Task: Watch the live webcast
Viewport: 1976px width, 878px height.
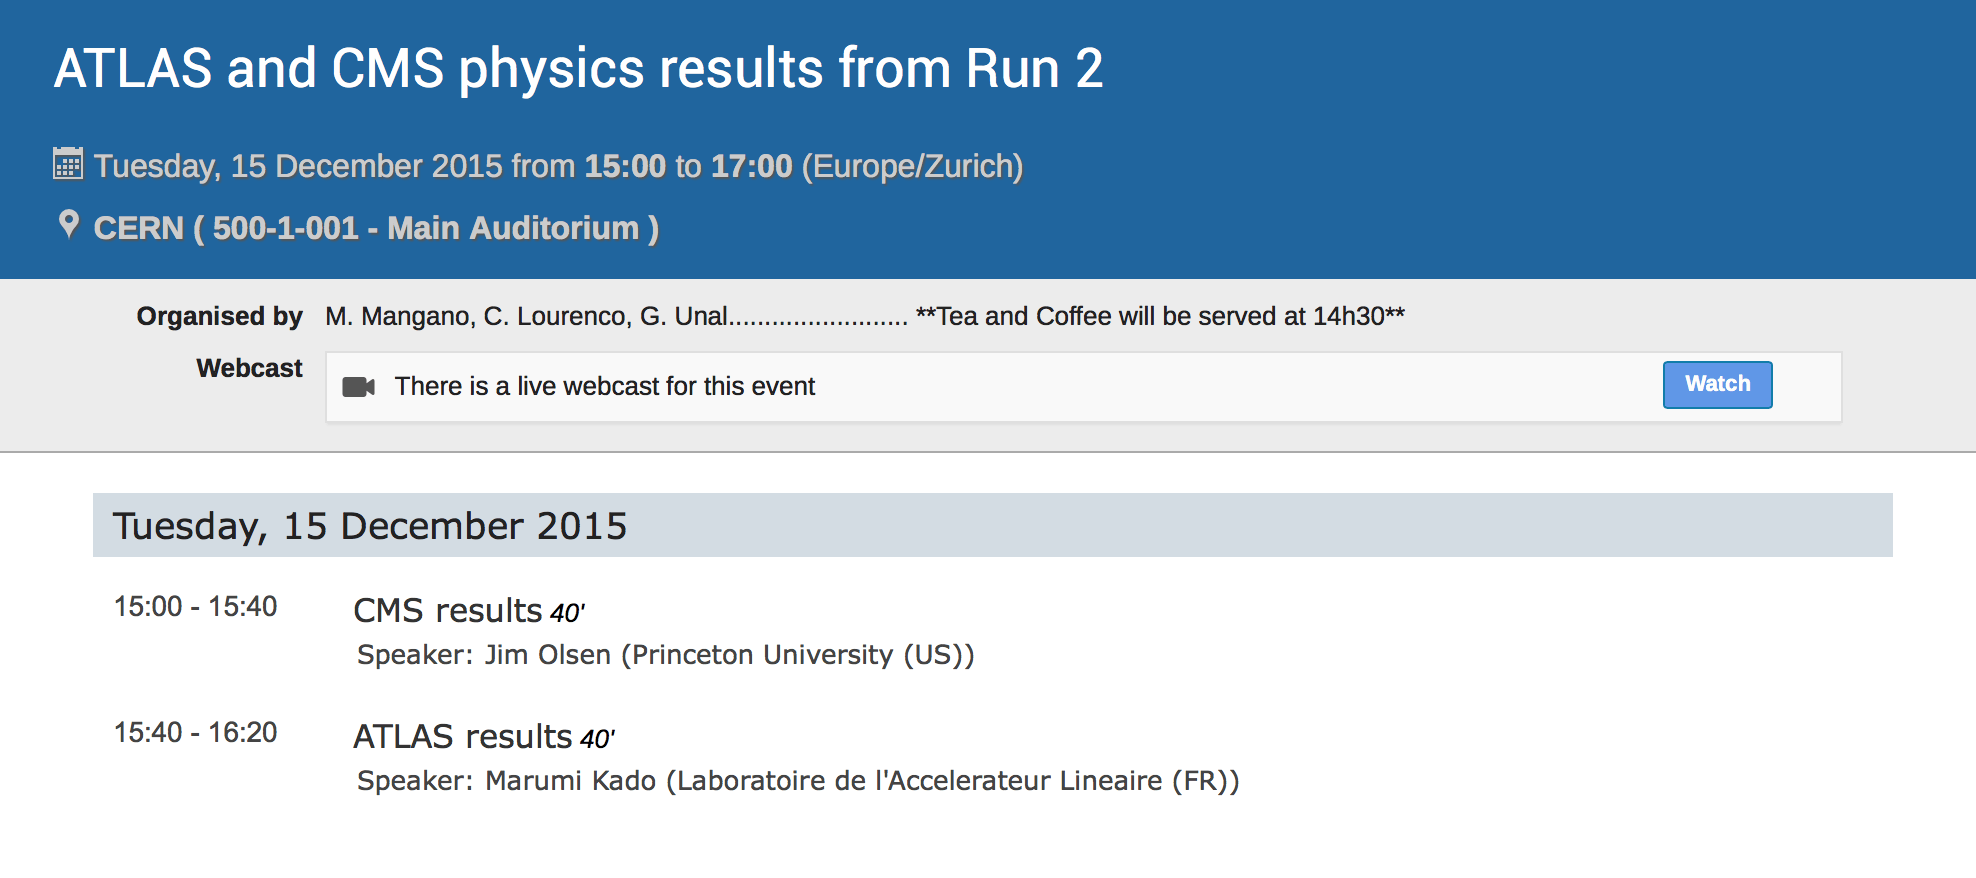Action: (1717, 385)
